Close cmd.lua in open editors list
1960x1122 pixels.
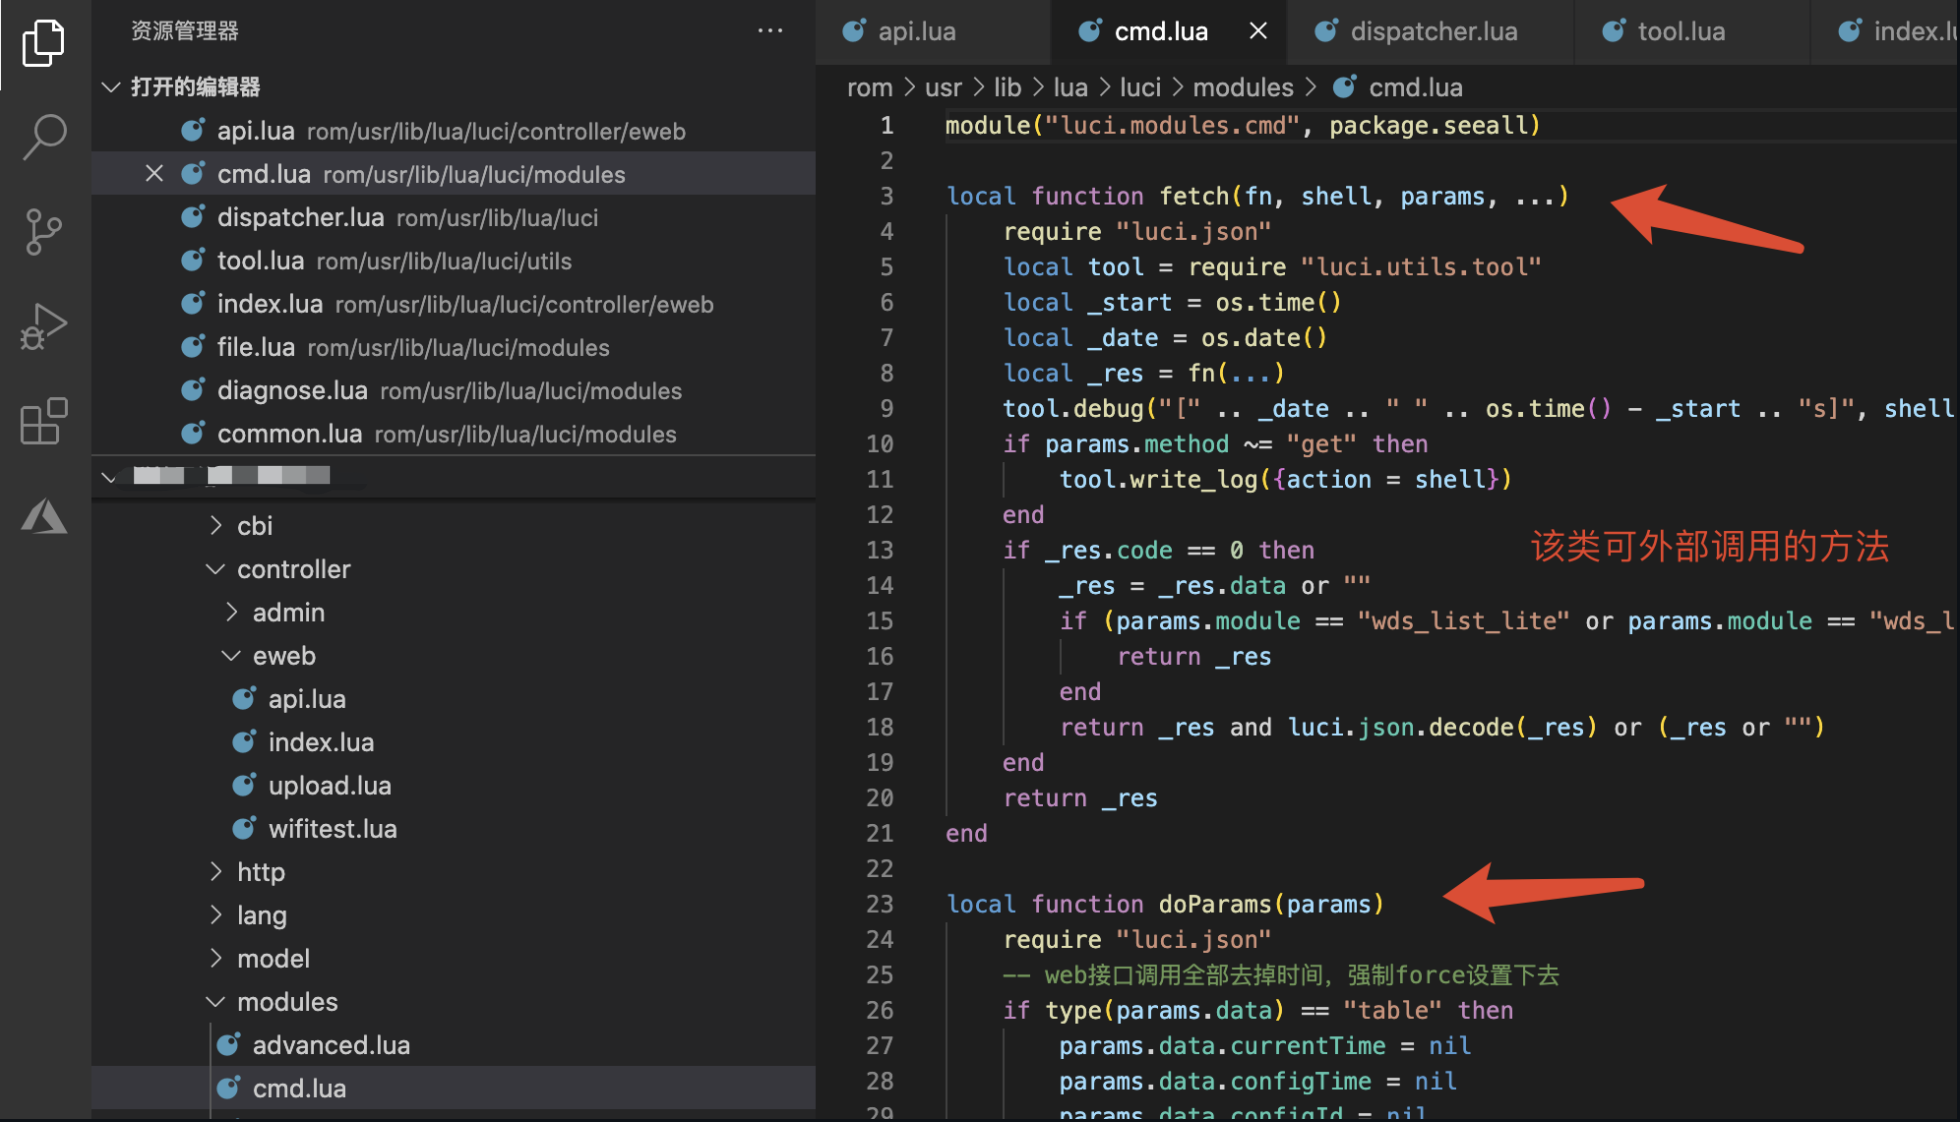coord(154,174)
